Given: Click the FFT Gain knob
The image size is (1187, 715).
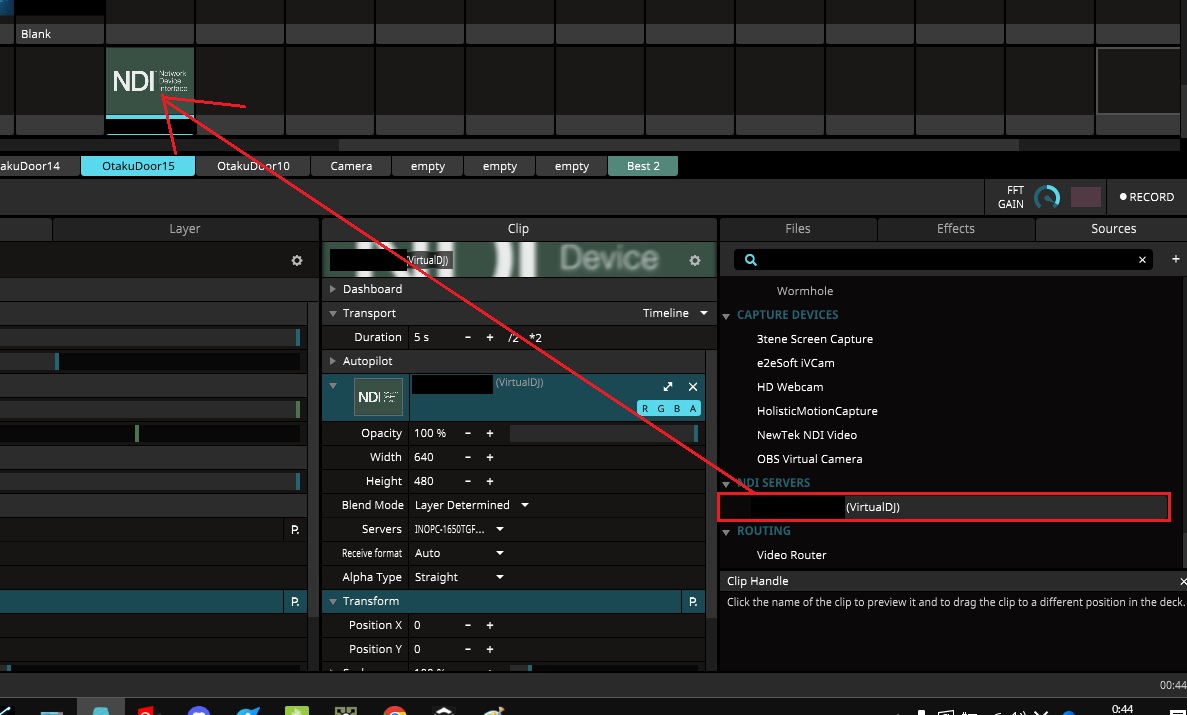Looking at the screenshot, I should point(1048,197).
